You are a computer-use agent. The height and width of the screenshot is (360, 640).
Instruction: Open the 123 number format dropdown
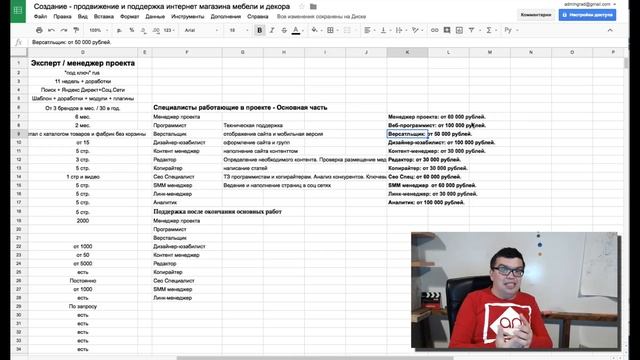tap(169, 30)
